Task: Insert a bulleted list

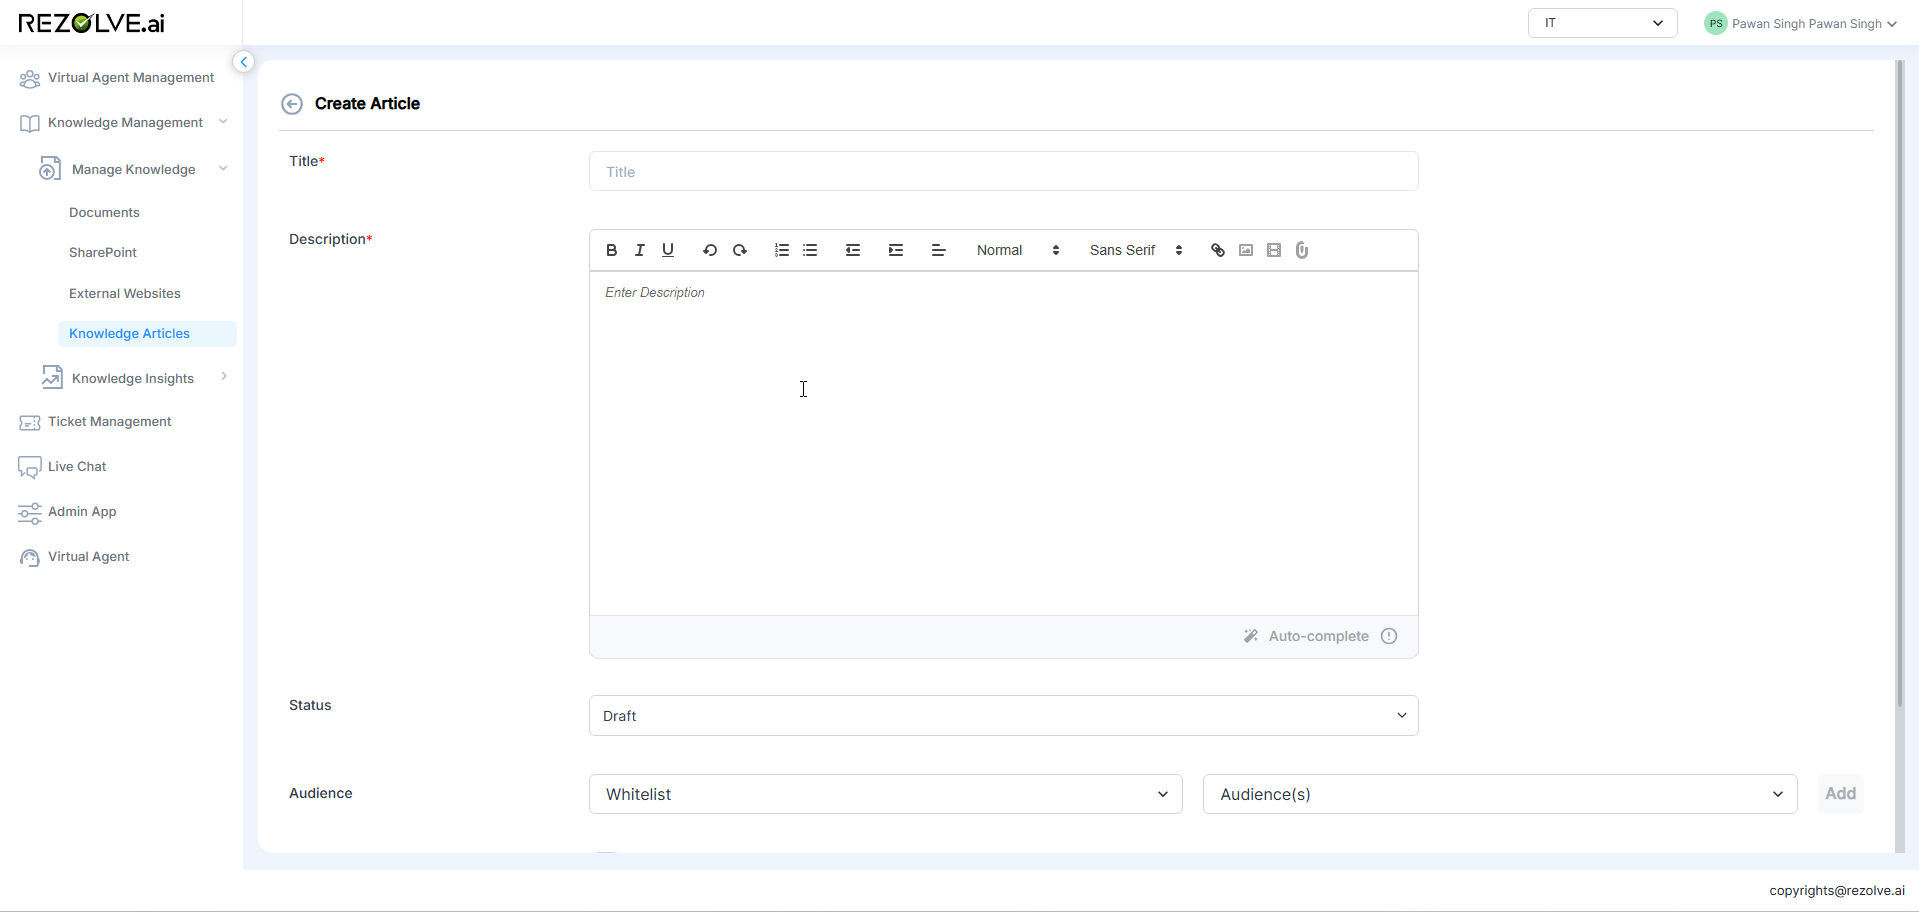Action: tap(810, 250)
